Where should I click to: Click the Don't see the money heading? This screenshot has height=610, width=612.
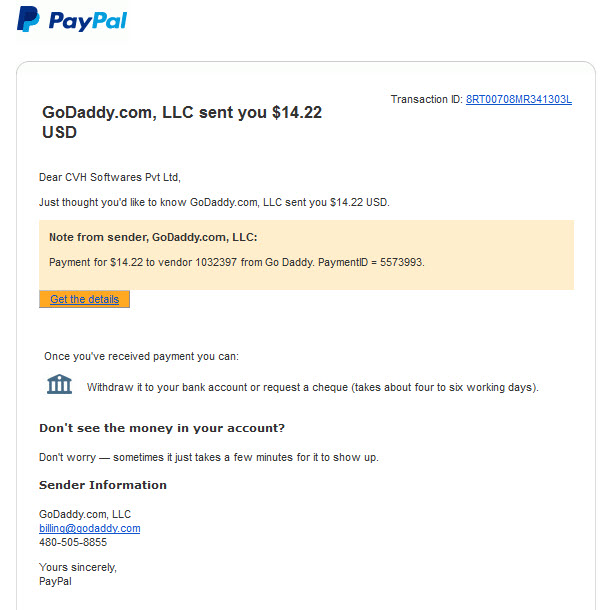tap(162, 428)
